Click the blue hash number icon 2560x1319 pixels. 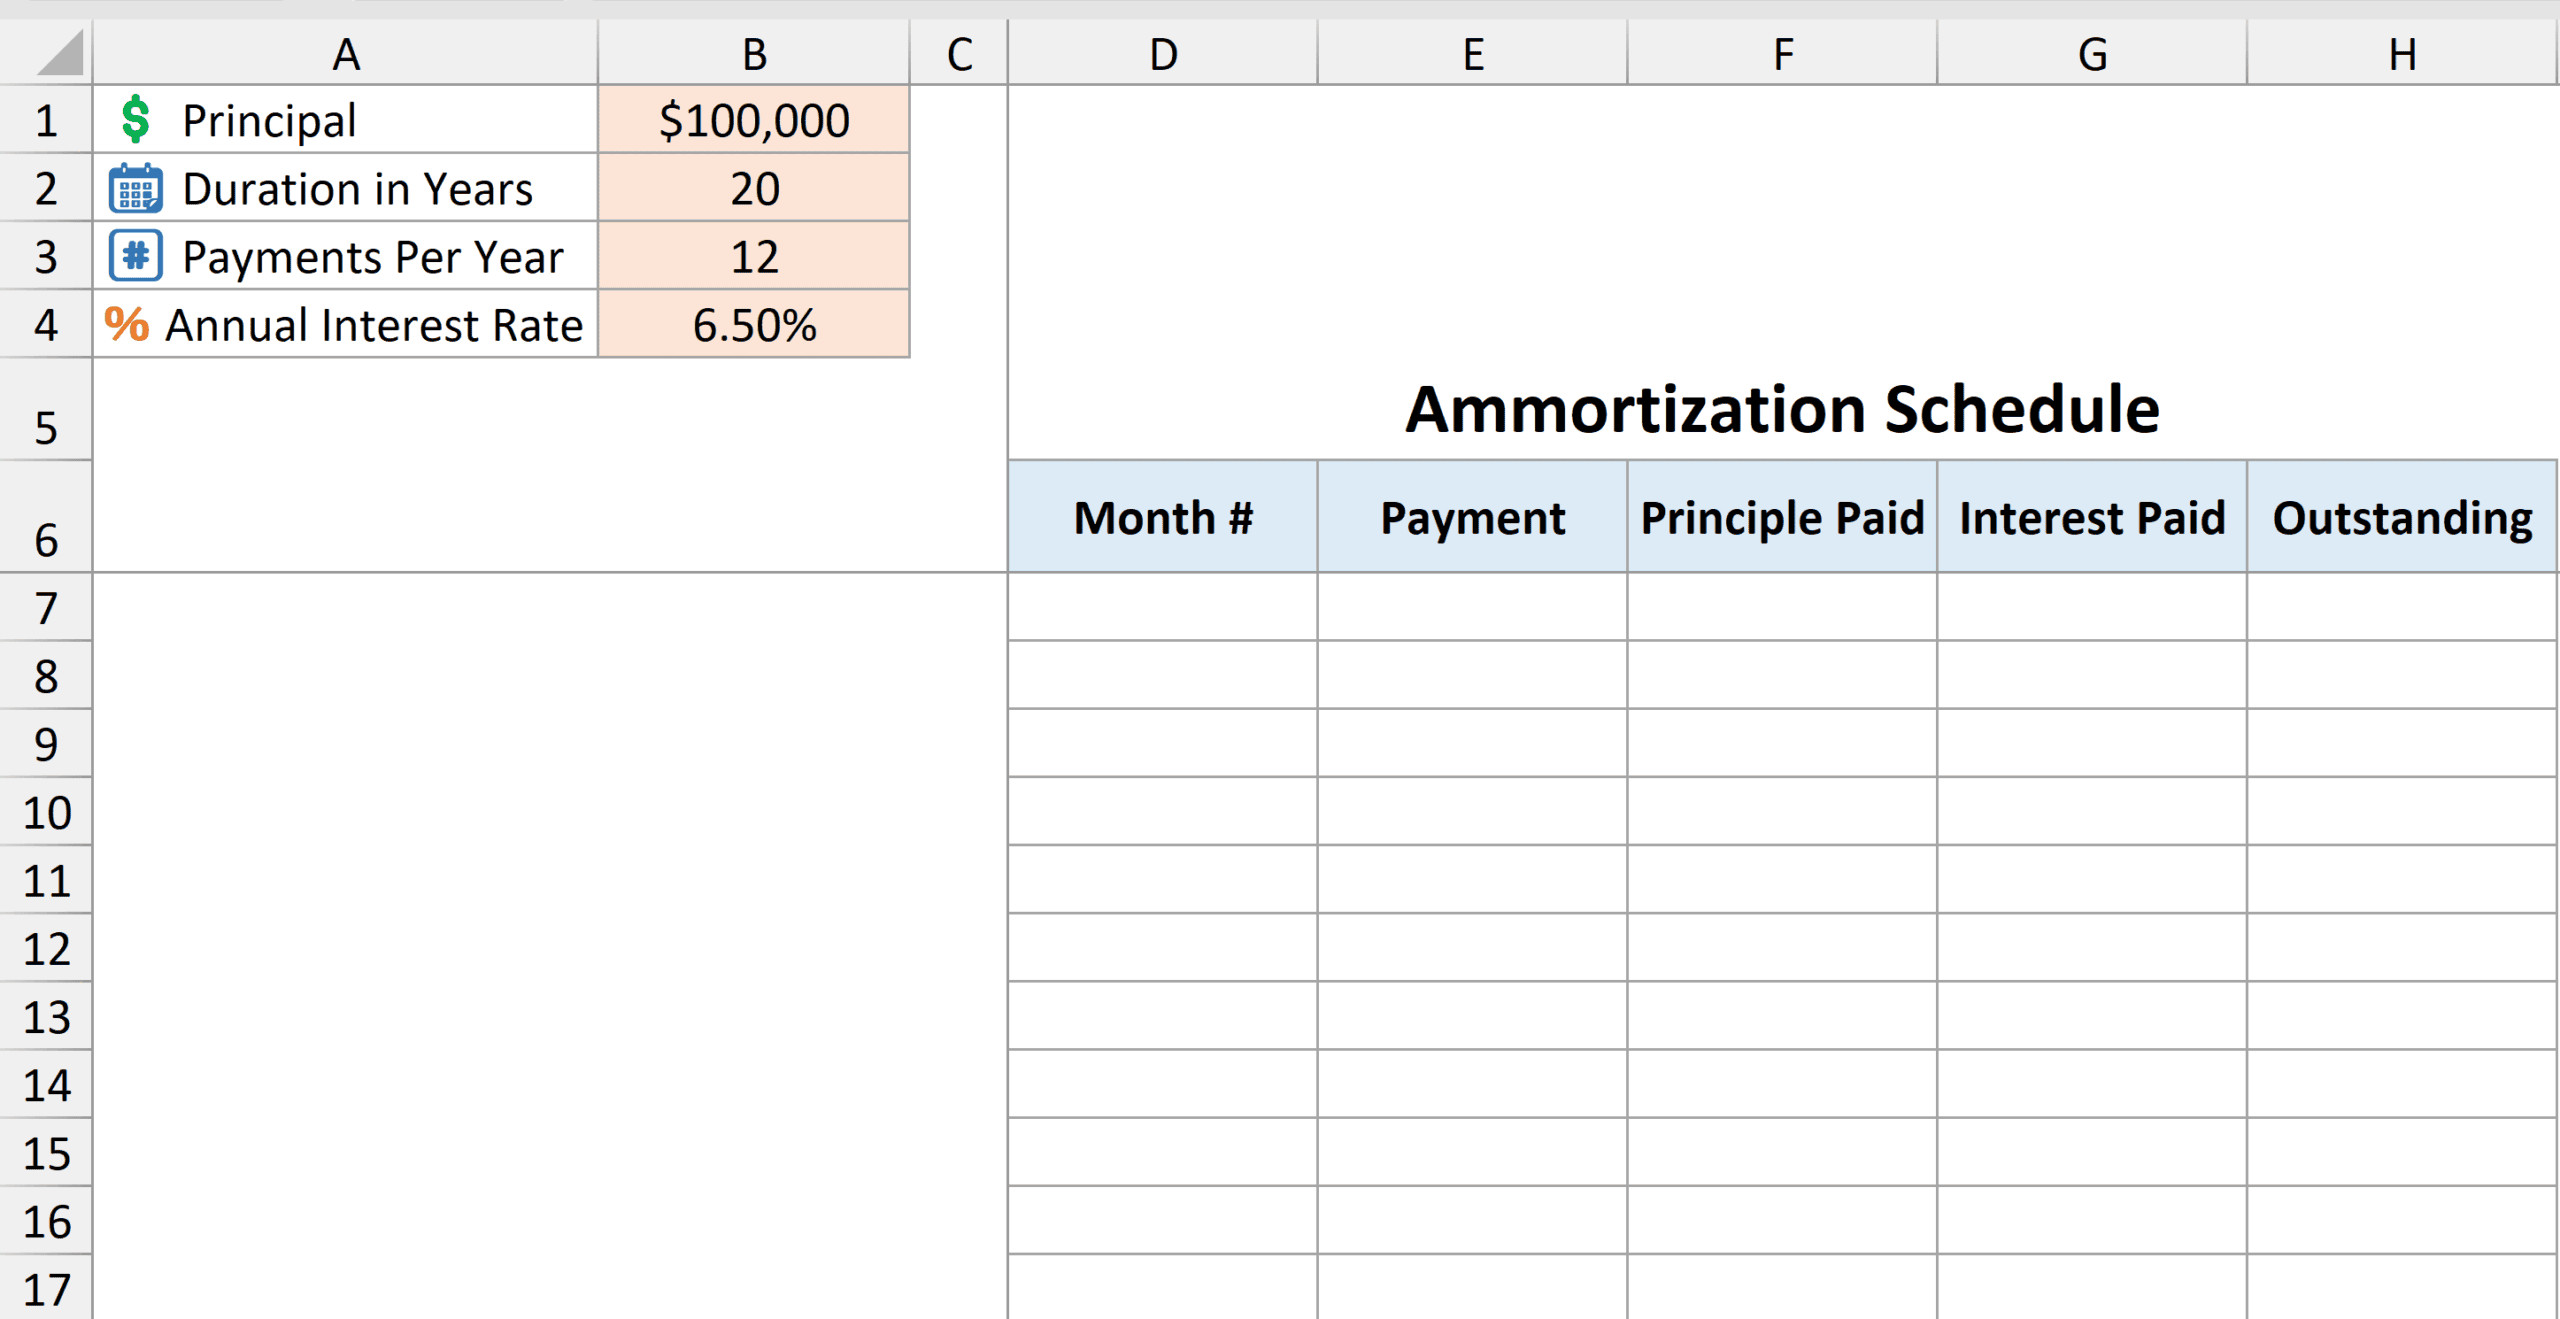(x=135, y=256)
